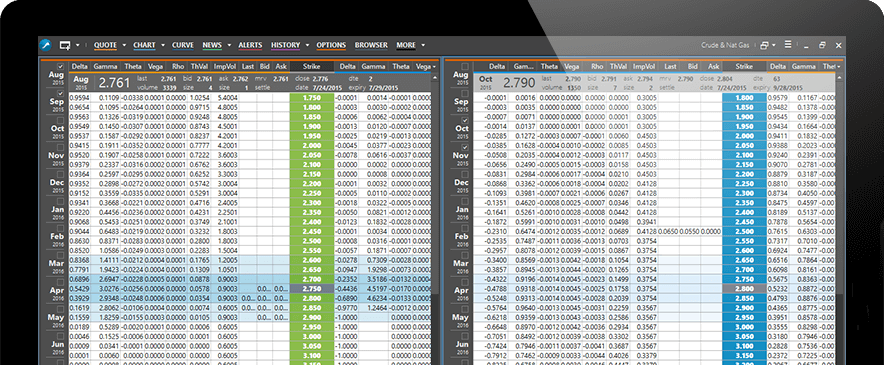This screenshot has height=365, width=884.
Task: Open the hamburger menu icon
Action: click(x=788, y=45)
